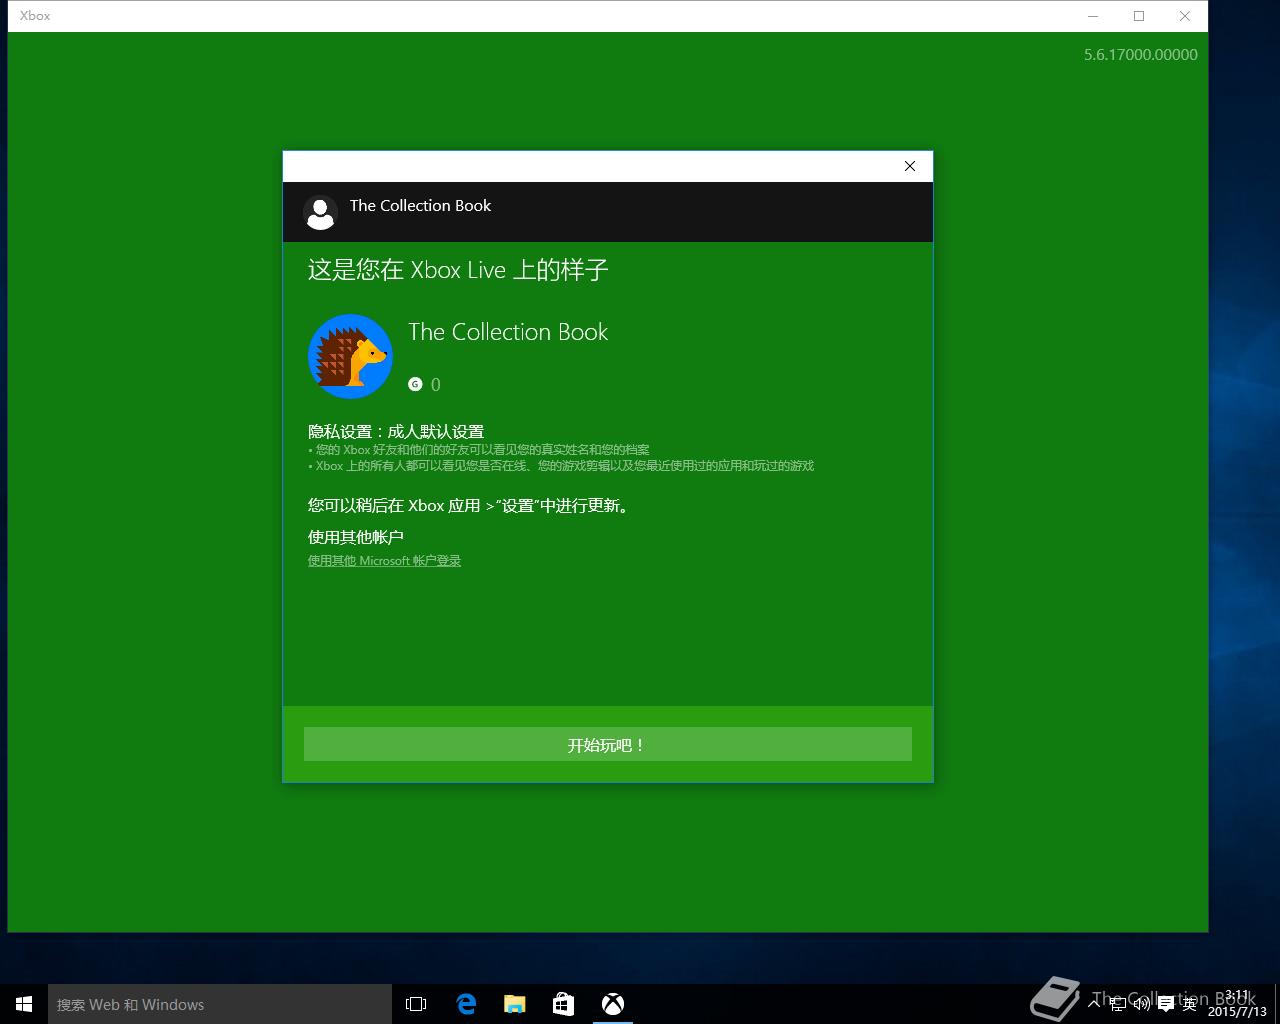Click the text about updating in 设置

(470, 506)
